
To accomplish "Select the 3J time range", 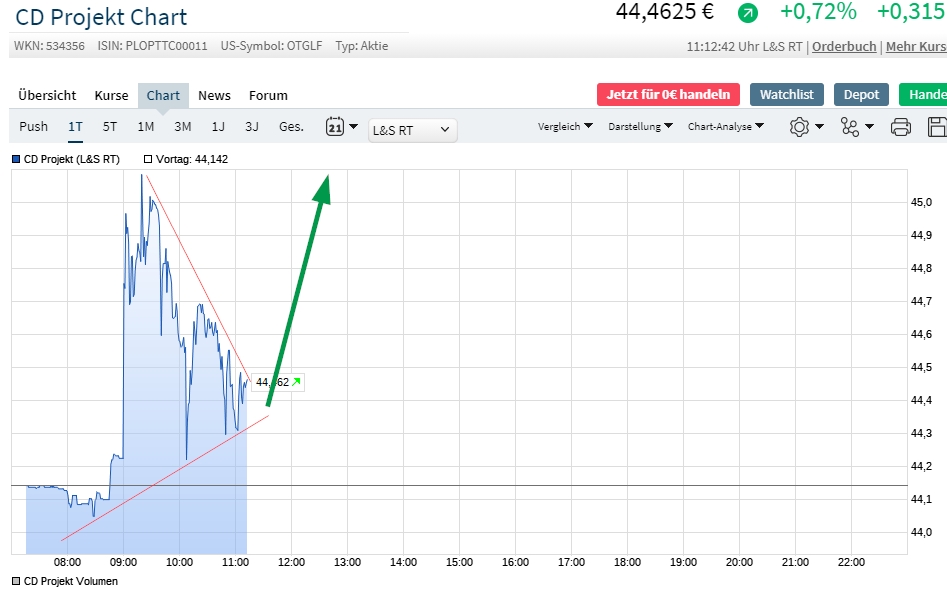I will [252, 126].
